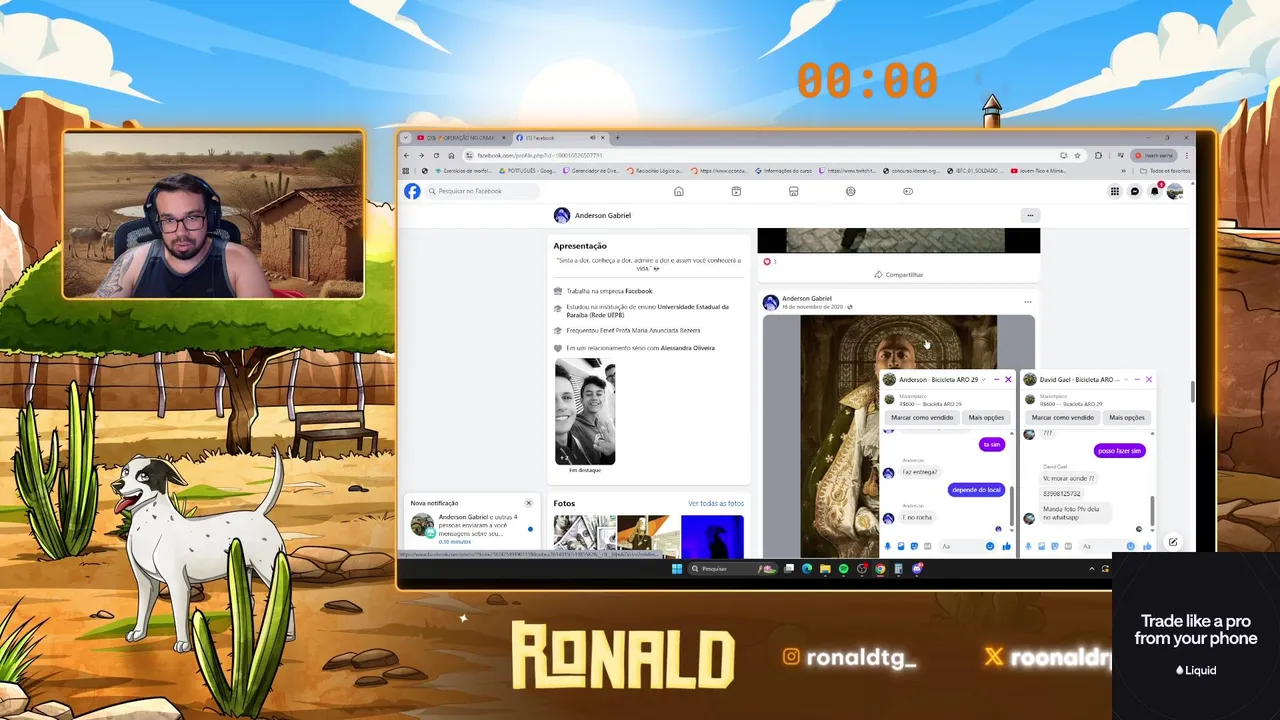Open a new browser tab
This screenshot has height=720, width=1280.
(618, 138)
